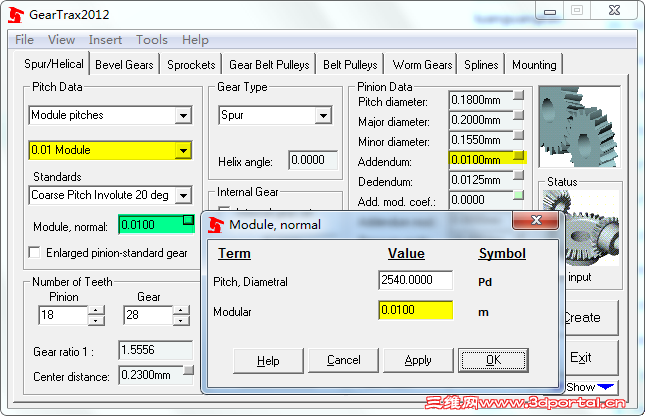The width and height of the screenshot is (645, 416).
Task: Switch to the Splines tab
Action: point(481,65)
